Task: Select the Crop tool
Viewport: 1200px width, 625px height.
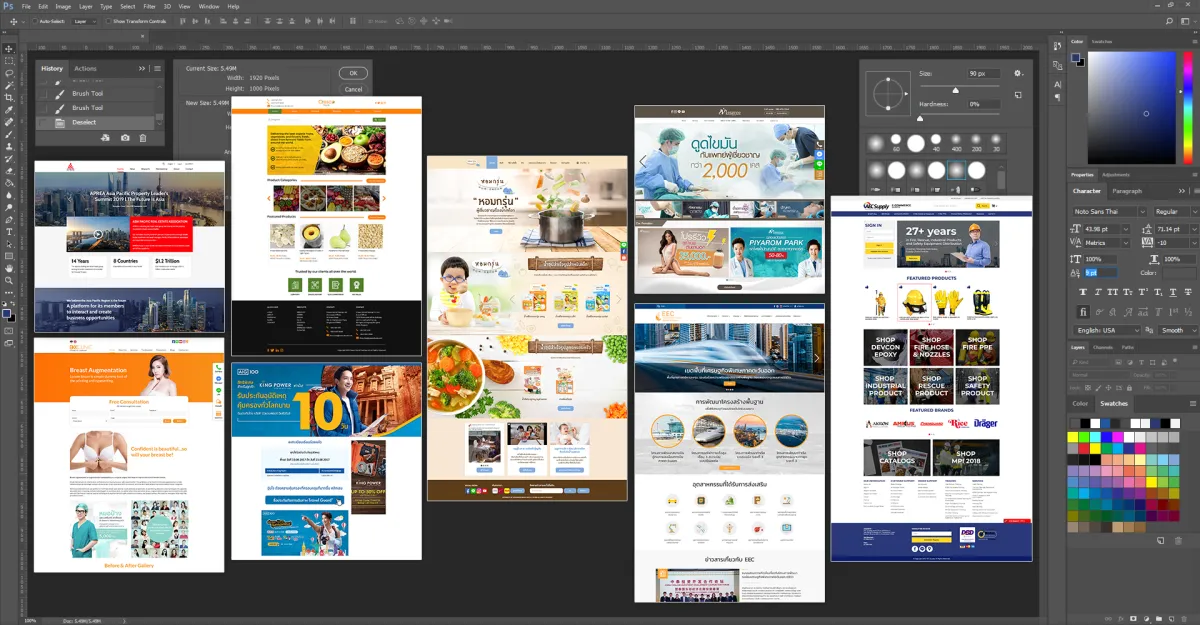Action: tap(9, 98)
